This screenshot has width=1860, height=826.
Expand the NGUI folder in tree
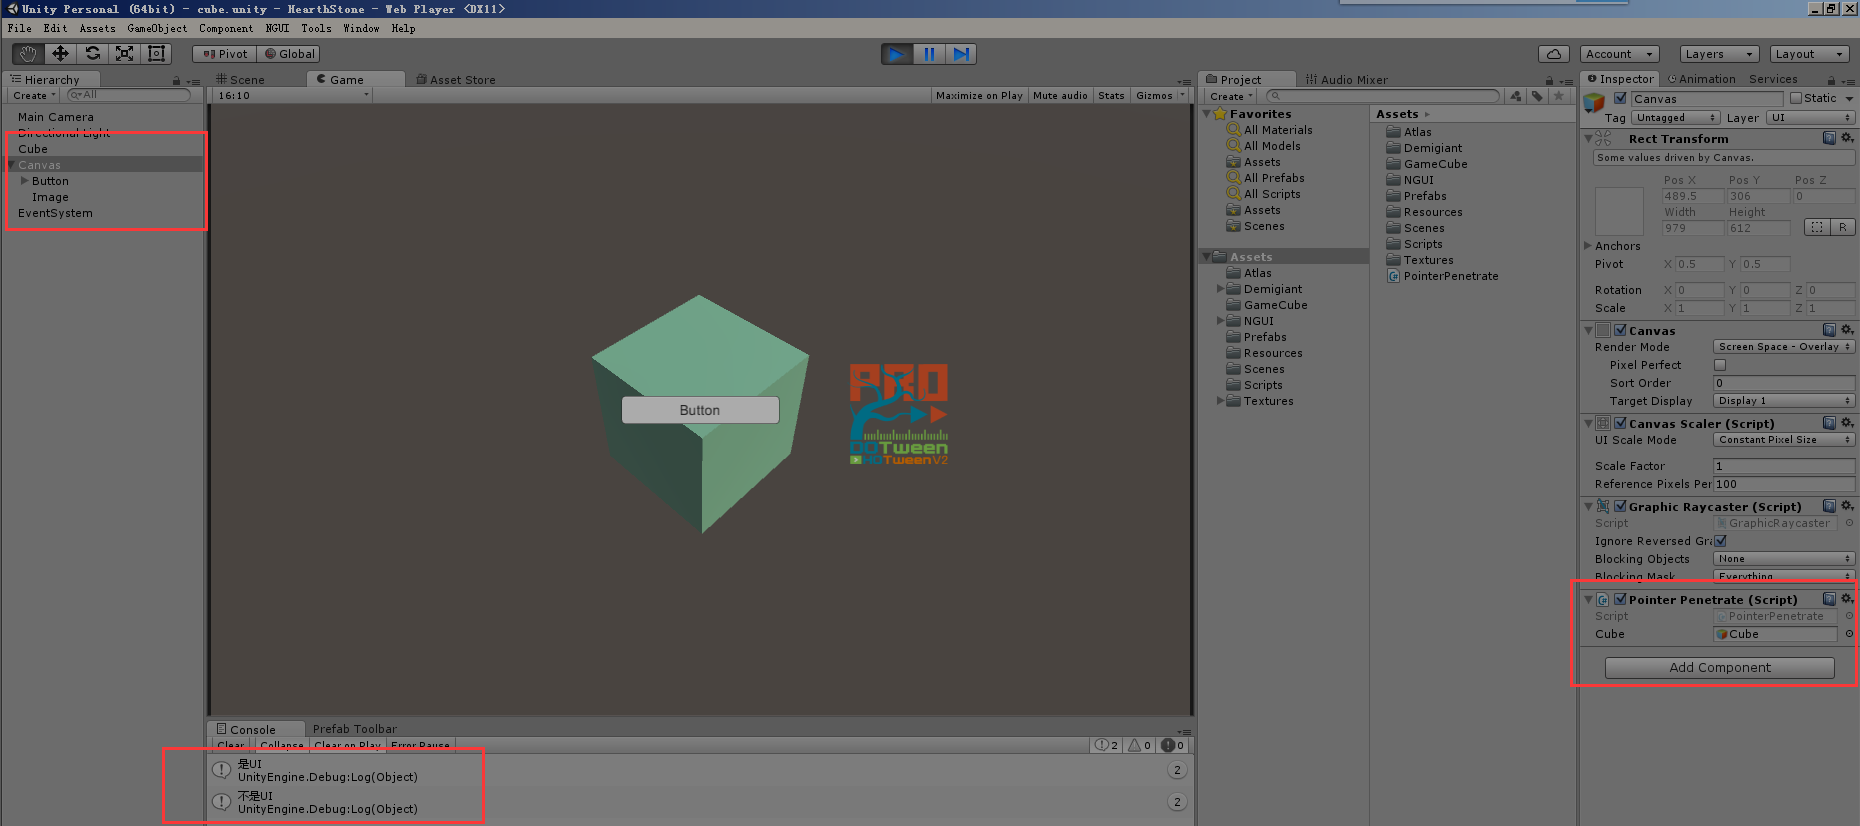(1220, 321)
